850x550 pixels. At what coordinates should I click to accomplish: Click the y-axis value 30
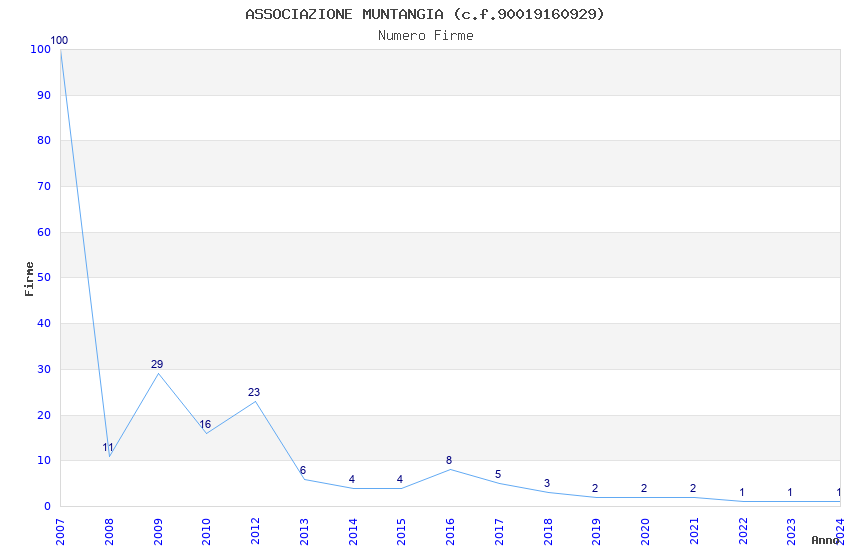[x=43, y=369]
